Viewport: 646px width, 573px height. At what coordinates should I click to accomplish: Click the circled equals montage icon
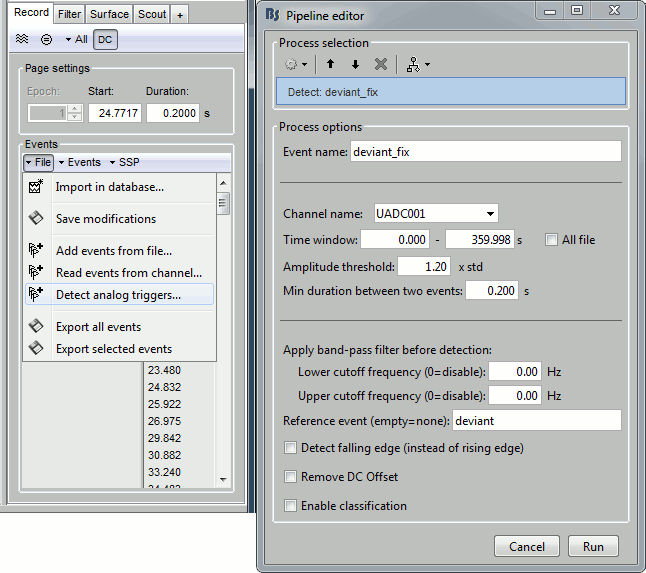click(47, 39)
